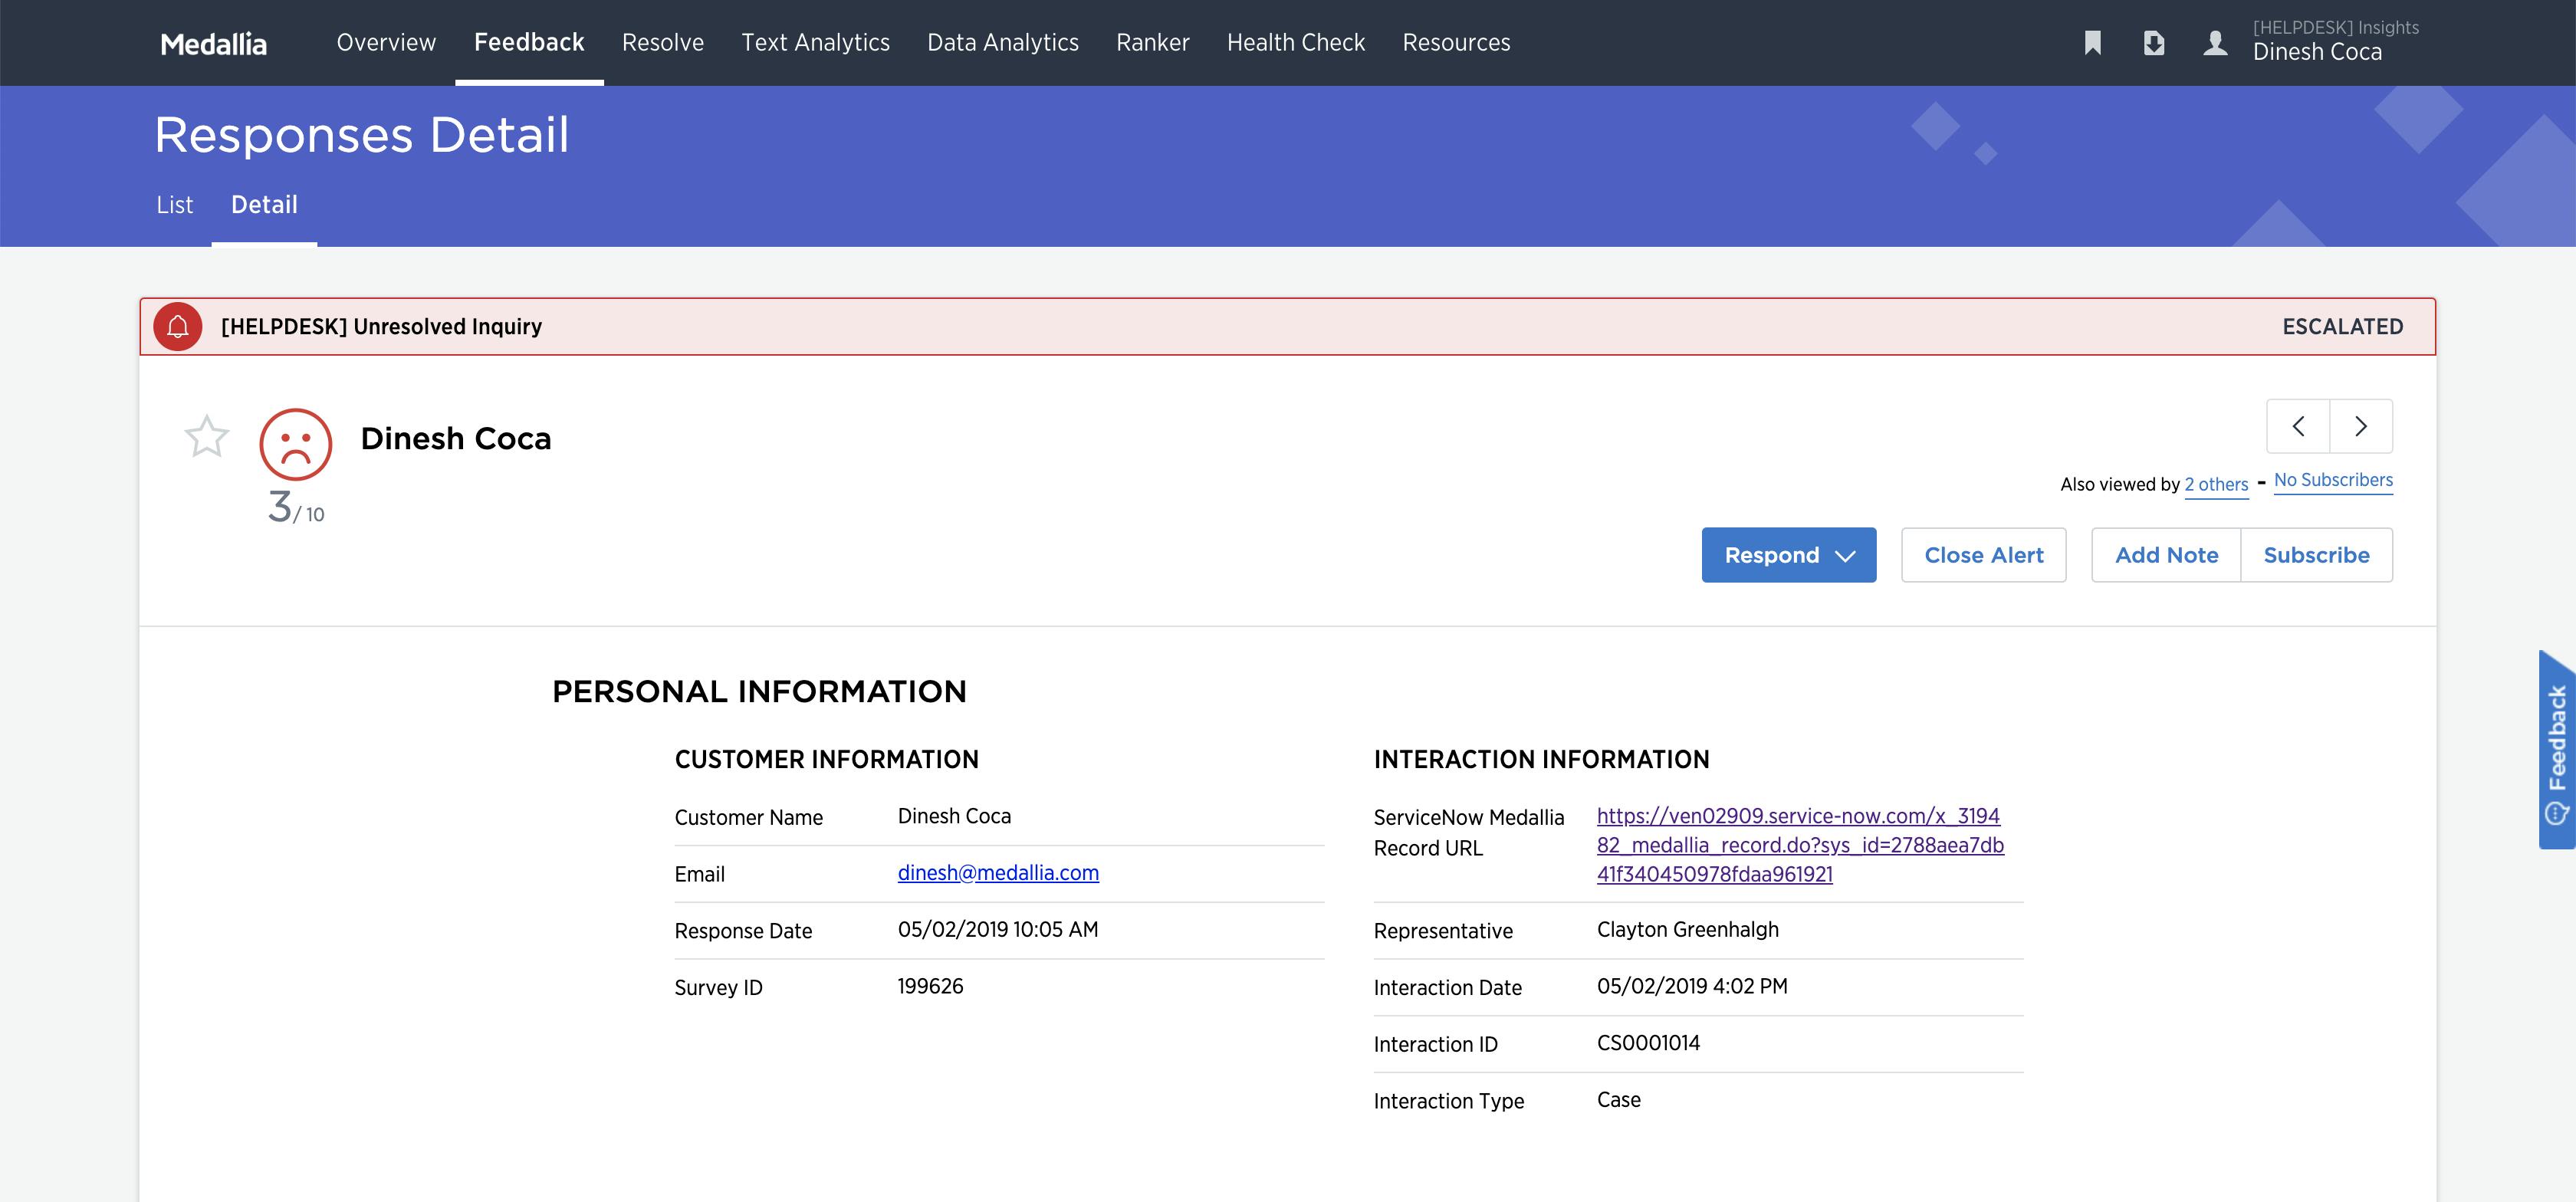Go to next response arrow
Viewport: 2576px width, 1202px height.
click(x=2361, y=427)
